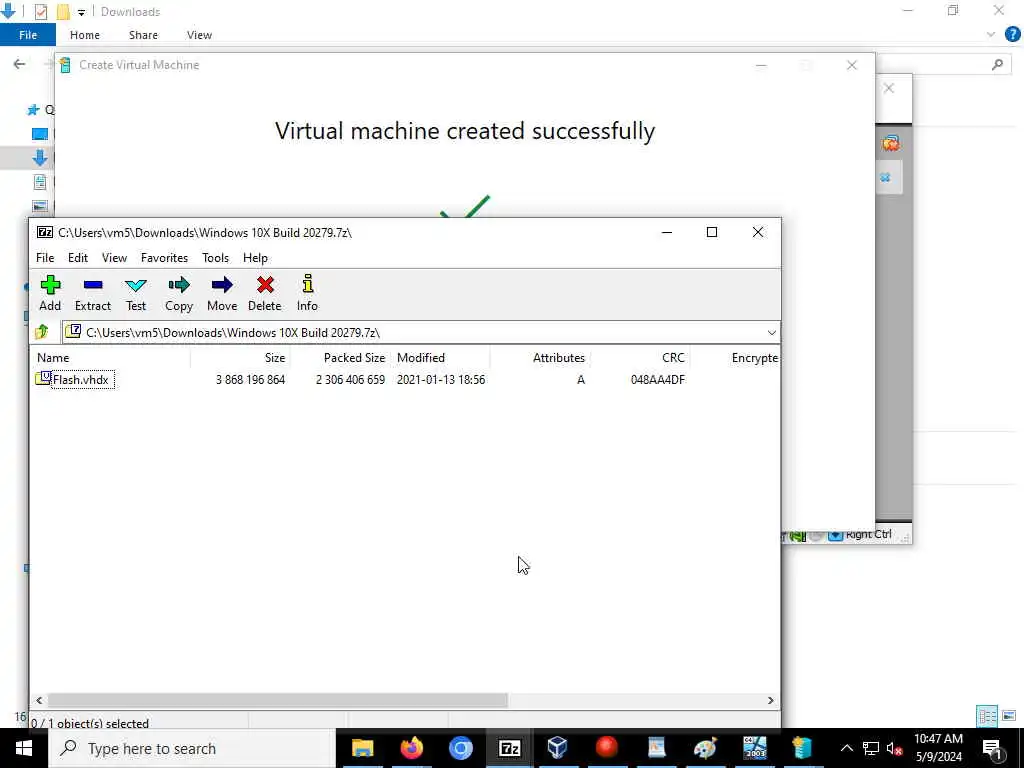Launch Firefox from the taskbar
The image size is (1024, 768).
pos(411,748)
